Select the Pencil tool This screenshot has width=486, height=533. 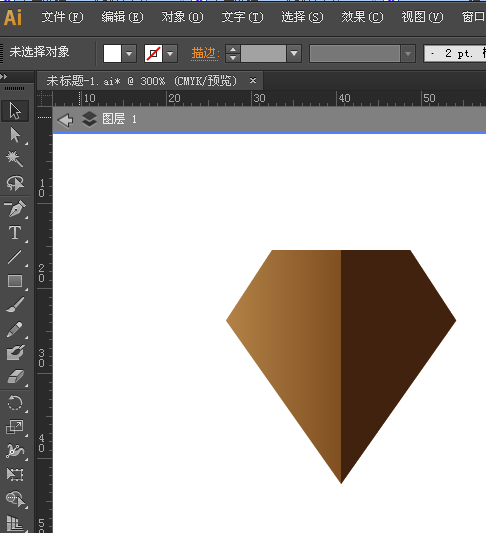click(x=15, y=329)
